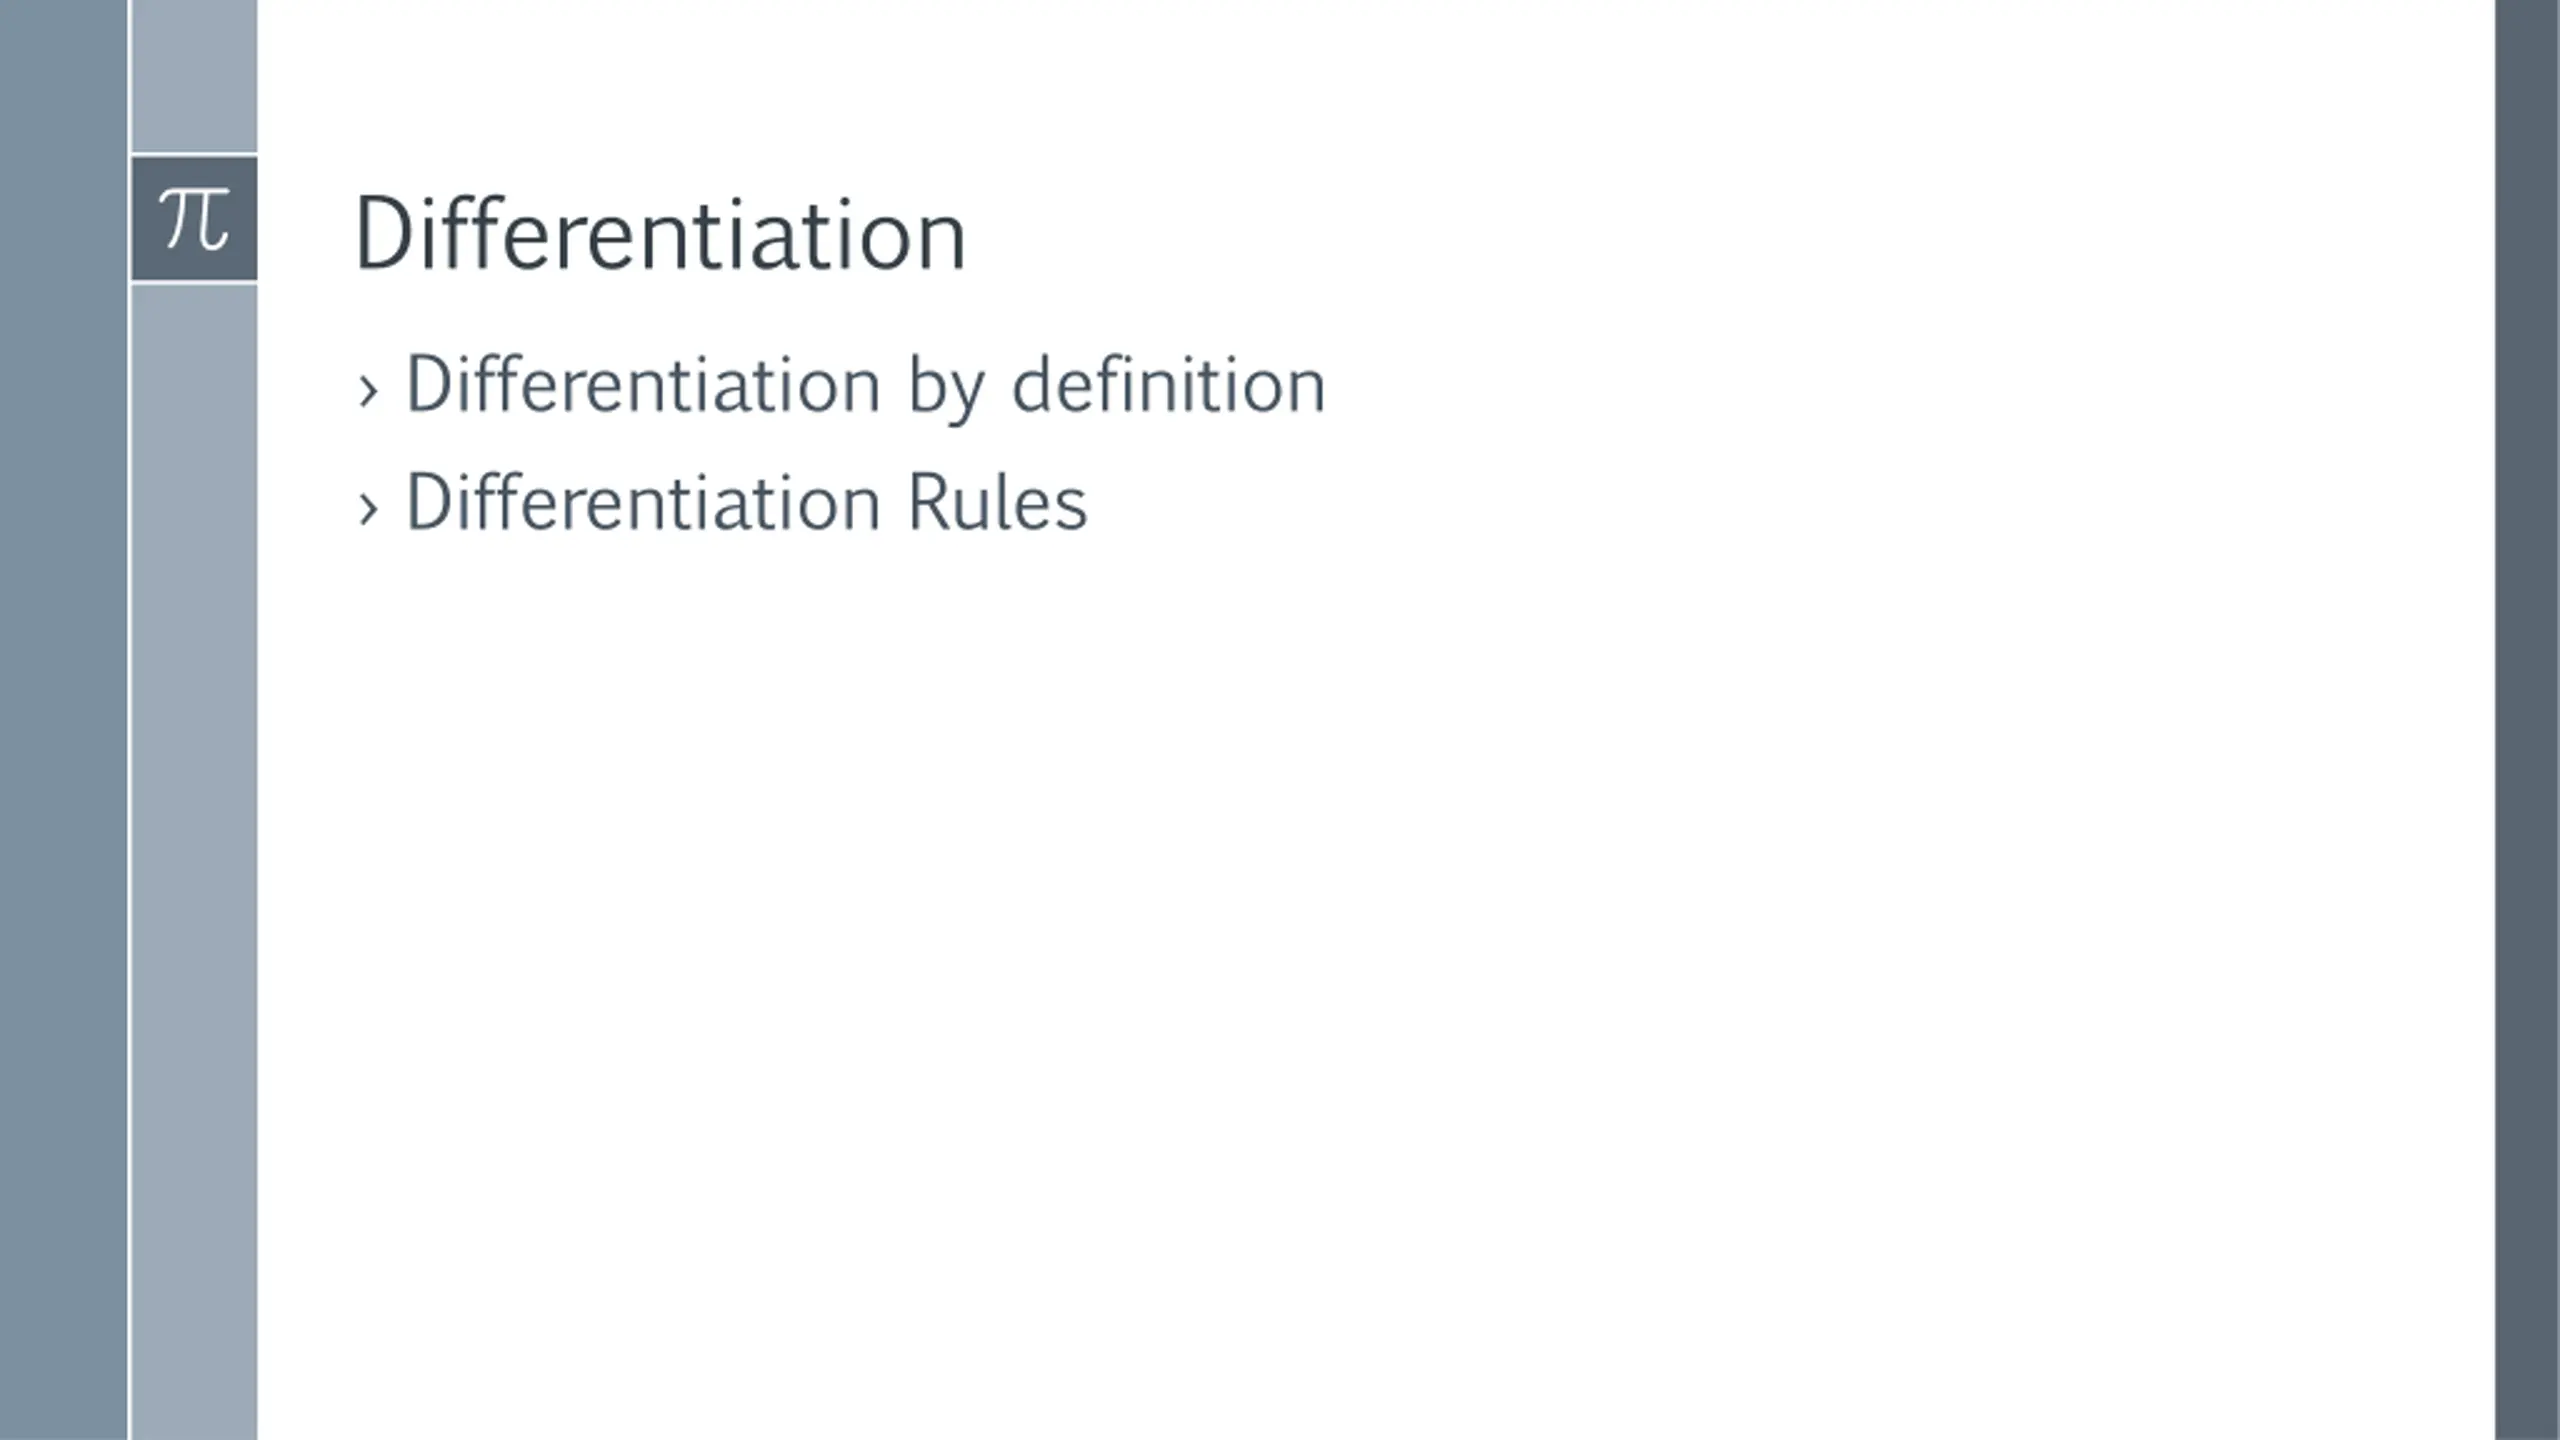The width and height of the screenshot is (2560, 1440).
Task: Click the light gray strip below pi icon
Action: pos(194,862)
